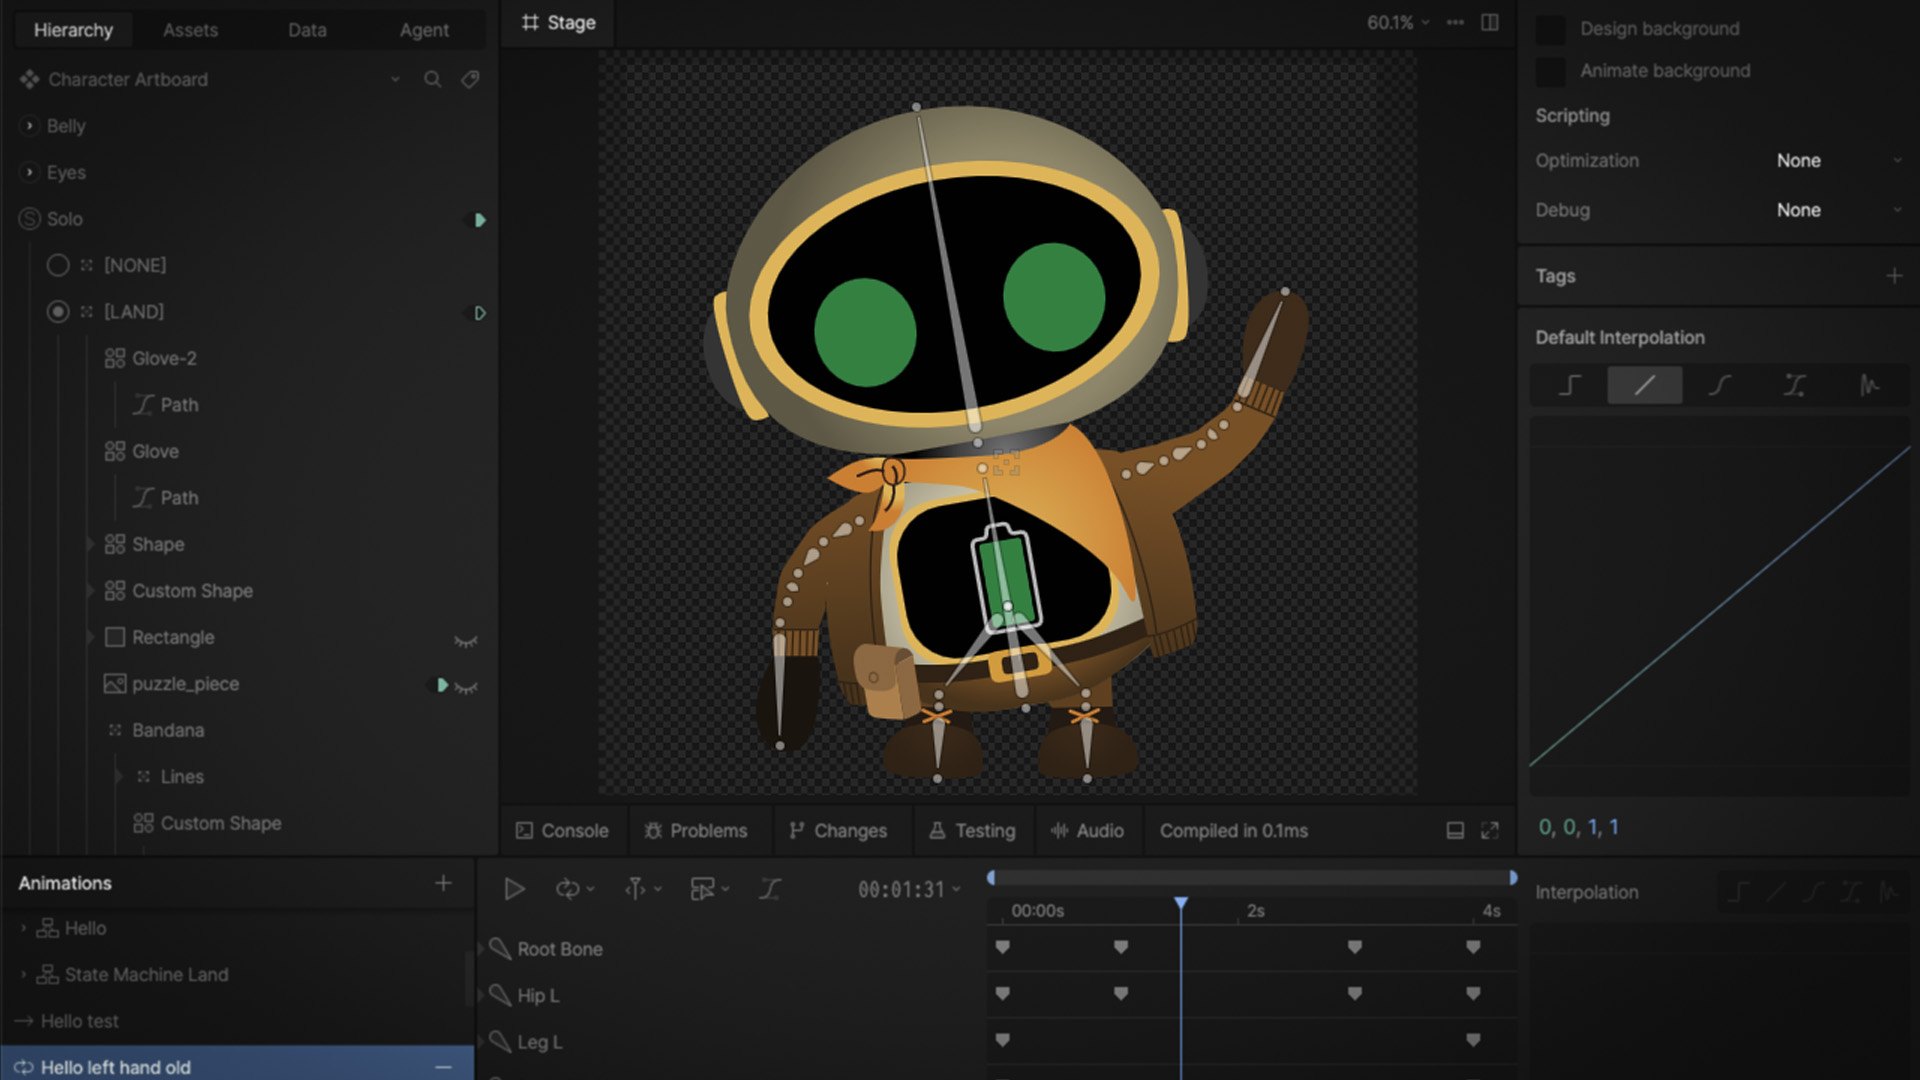Select the linear interpolation icon

(1644, 385)
